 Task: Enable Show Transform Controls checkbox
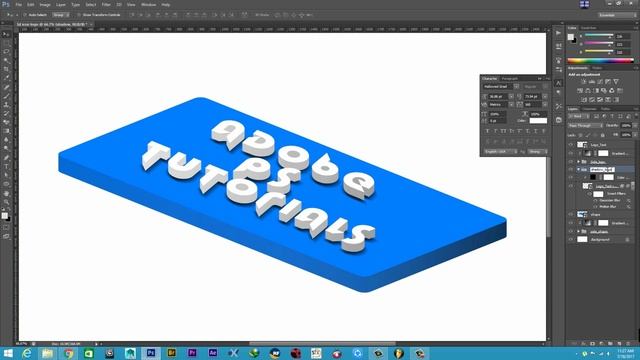(x=79, y=15)
